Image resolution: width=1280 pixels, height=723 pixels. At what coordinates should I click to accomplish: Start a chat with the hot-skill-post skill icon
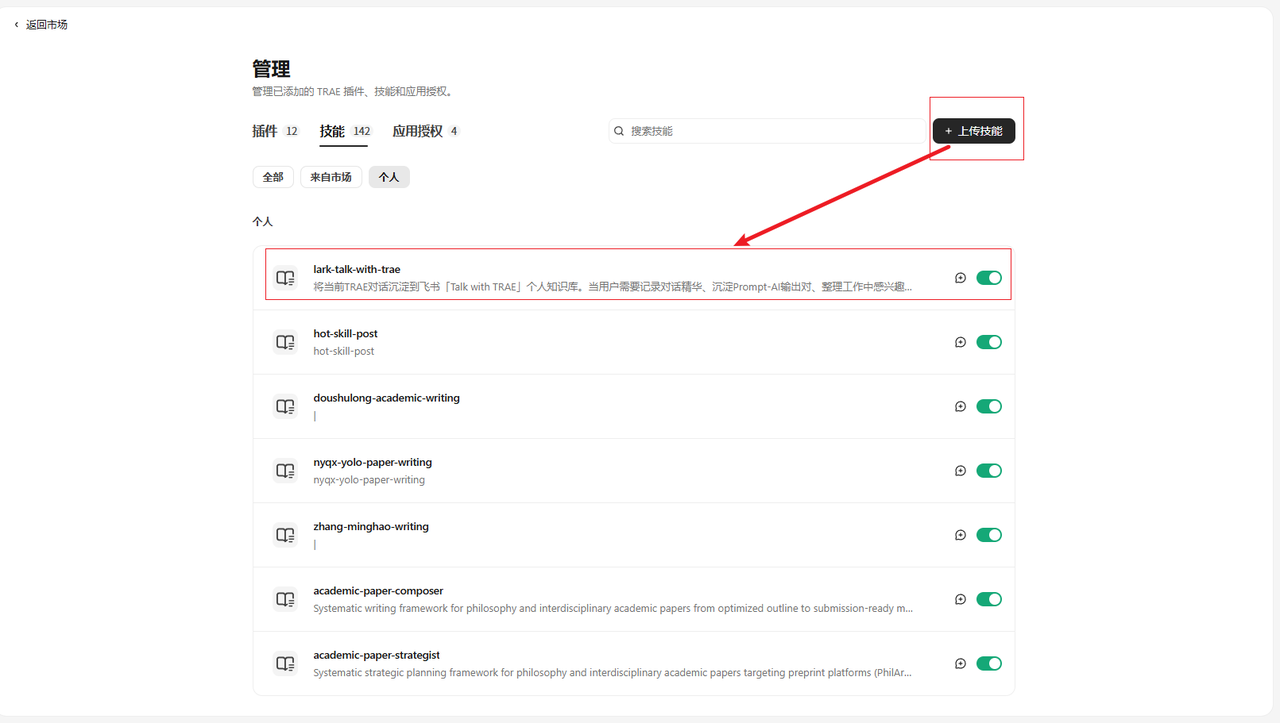(960, 342)
